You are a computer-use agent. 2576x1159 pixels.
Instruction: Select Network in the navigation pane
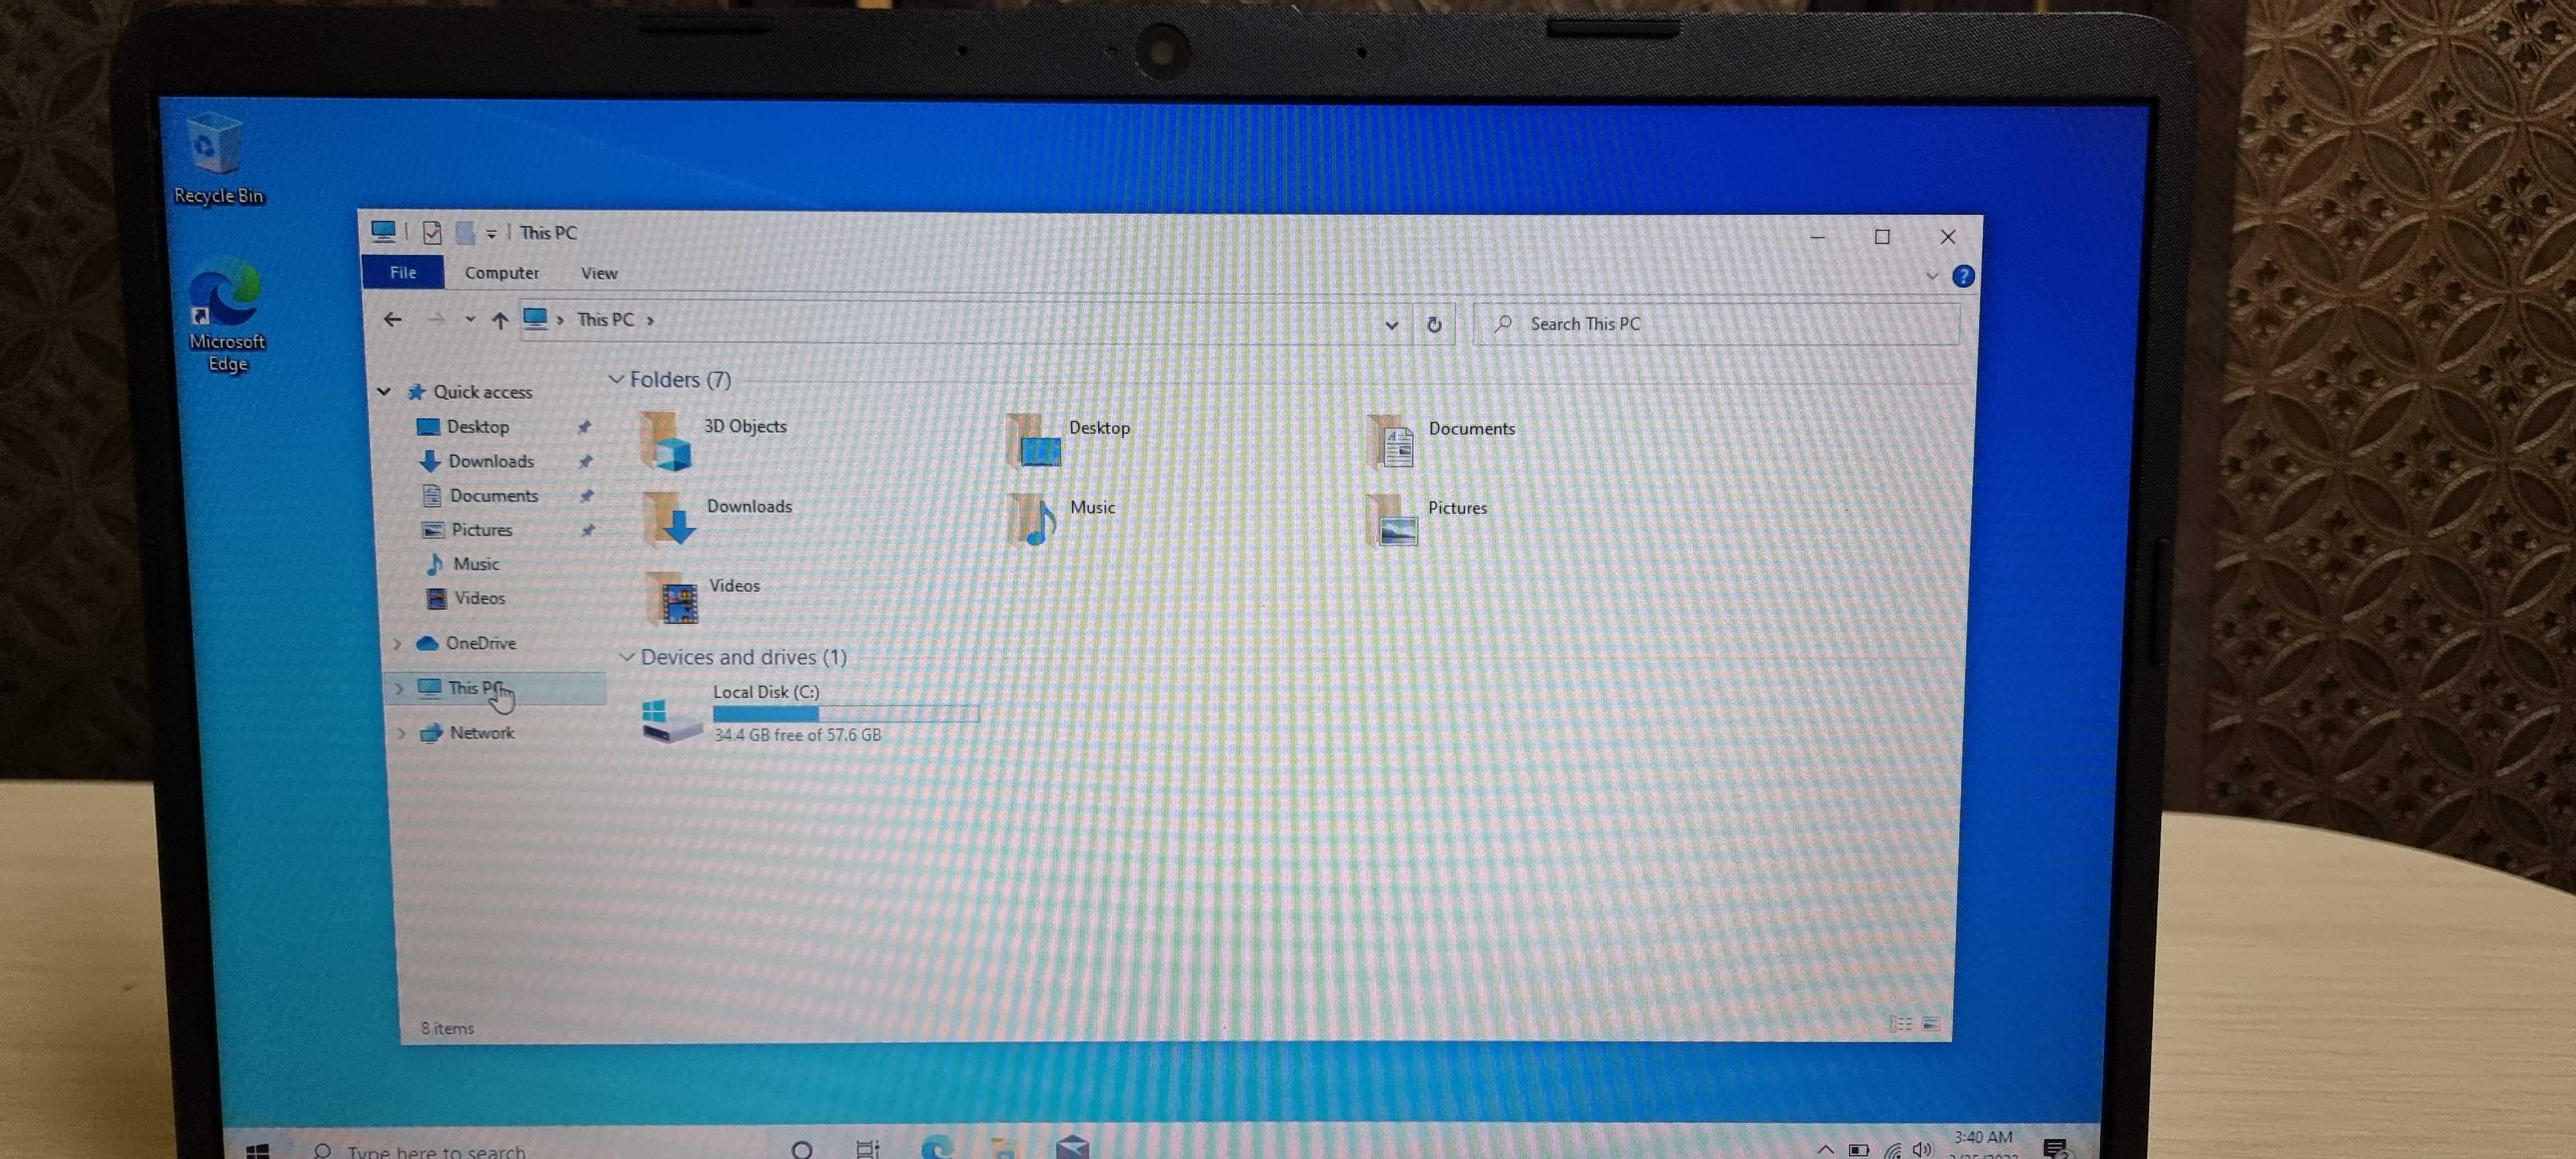(x=481, y=733)
